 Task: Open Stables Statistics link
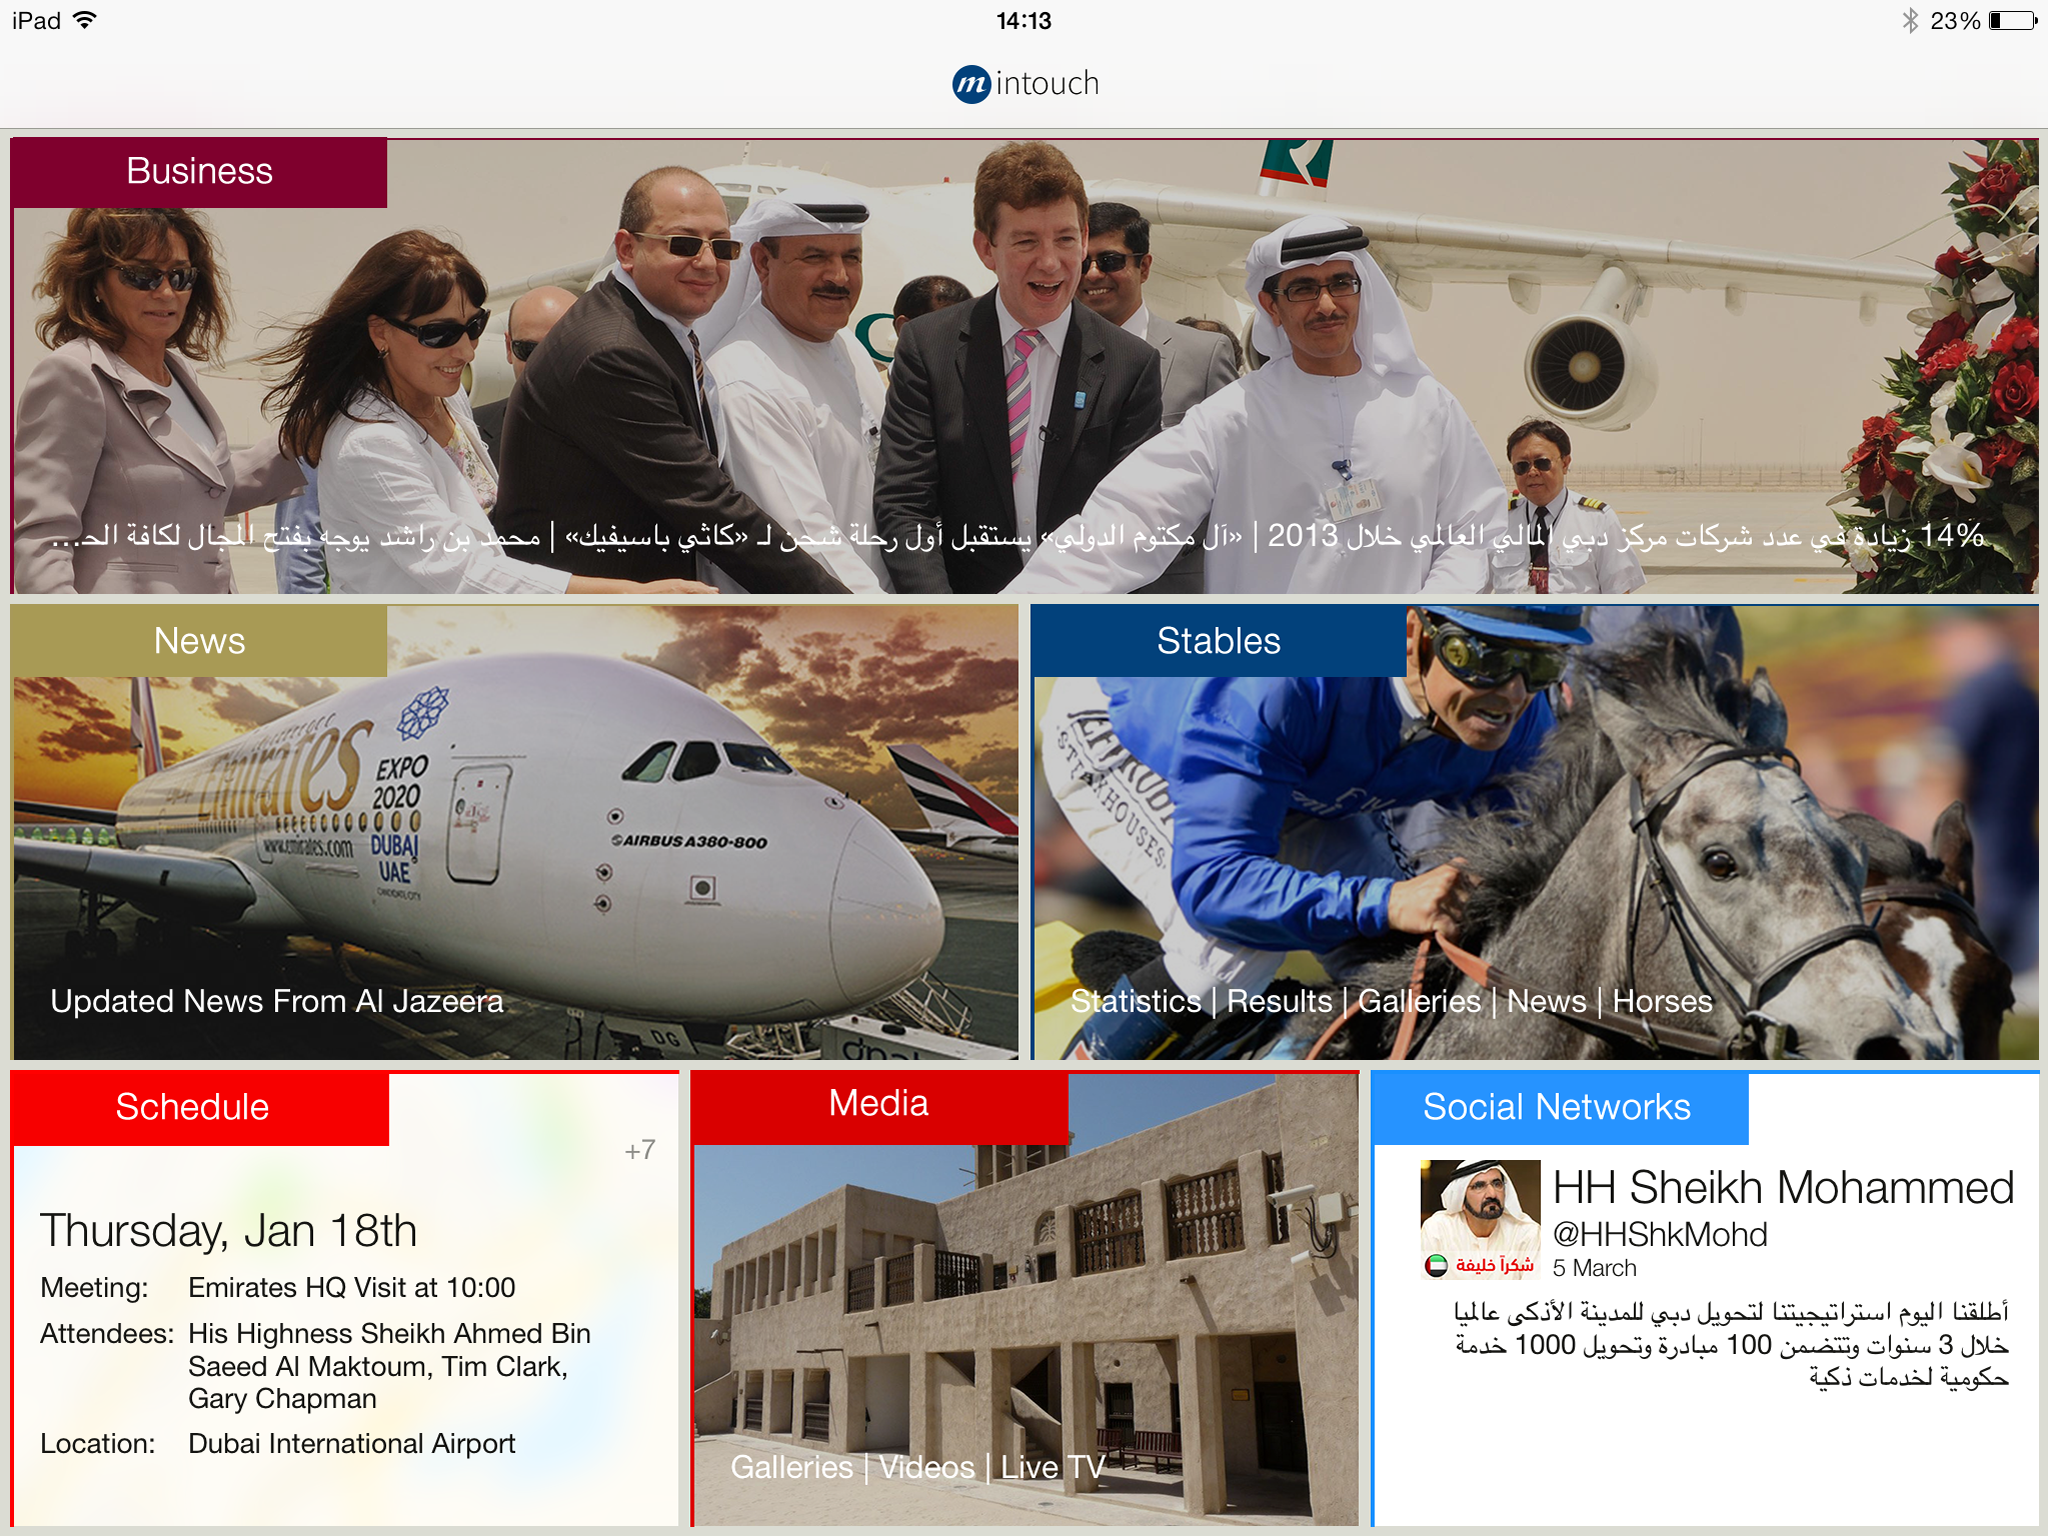1136,1001
